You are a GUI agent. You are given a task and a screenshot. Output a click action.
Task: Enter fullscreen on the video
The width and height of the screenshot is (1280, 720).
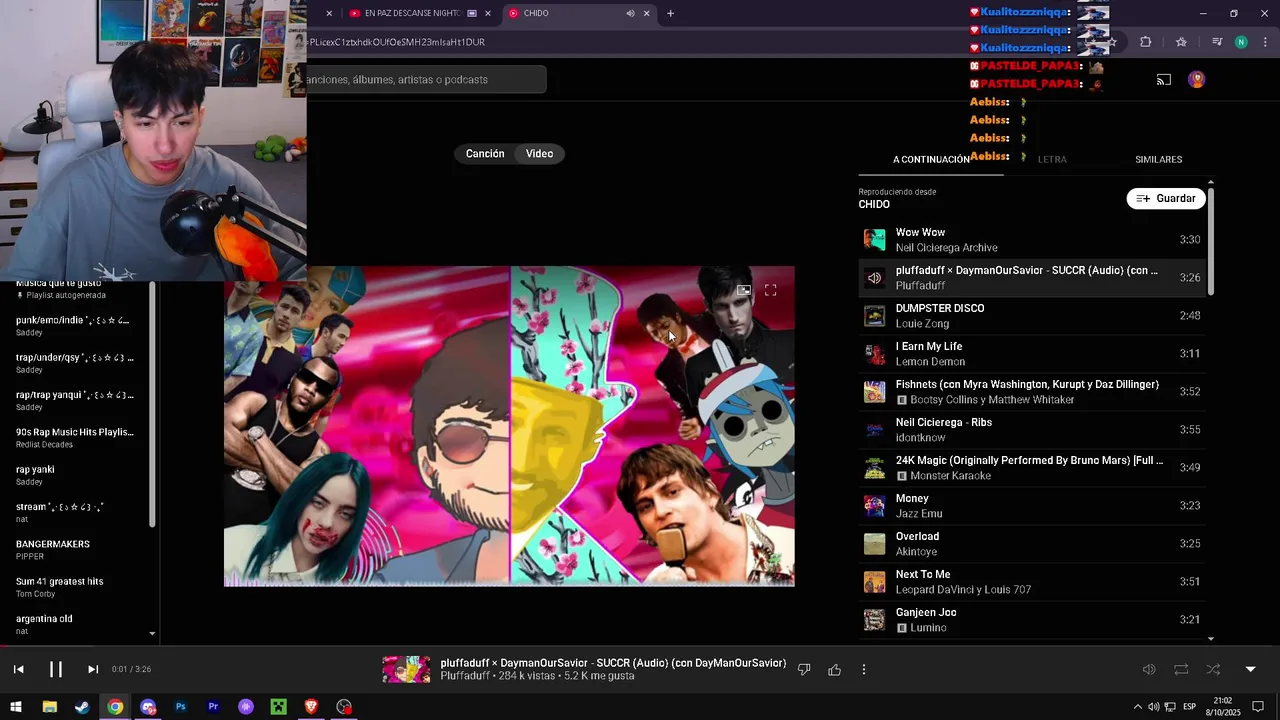[770, 290]
